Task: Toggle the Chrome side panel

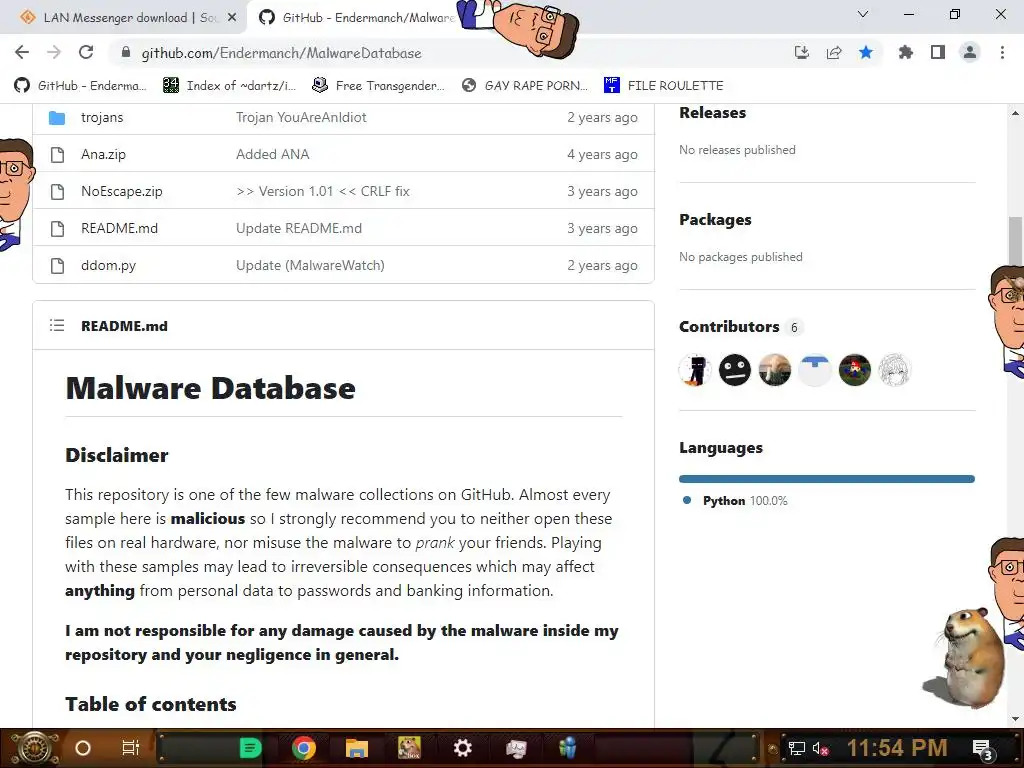Action: tap(938, 53)
